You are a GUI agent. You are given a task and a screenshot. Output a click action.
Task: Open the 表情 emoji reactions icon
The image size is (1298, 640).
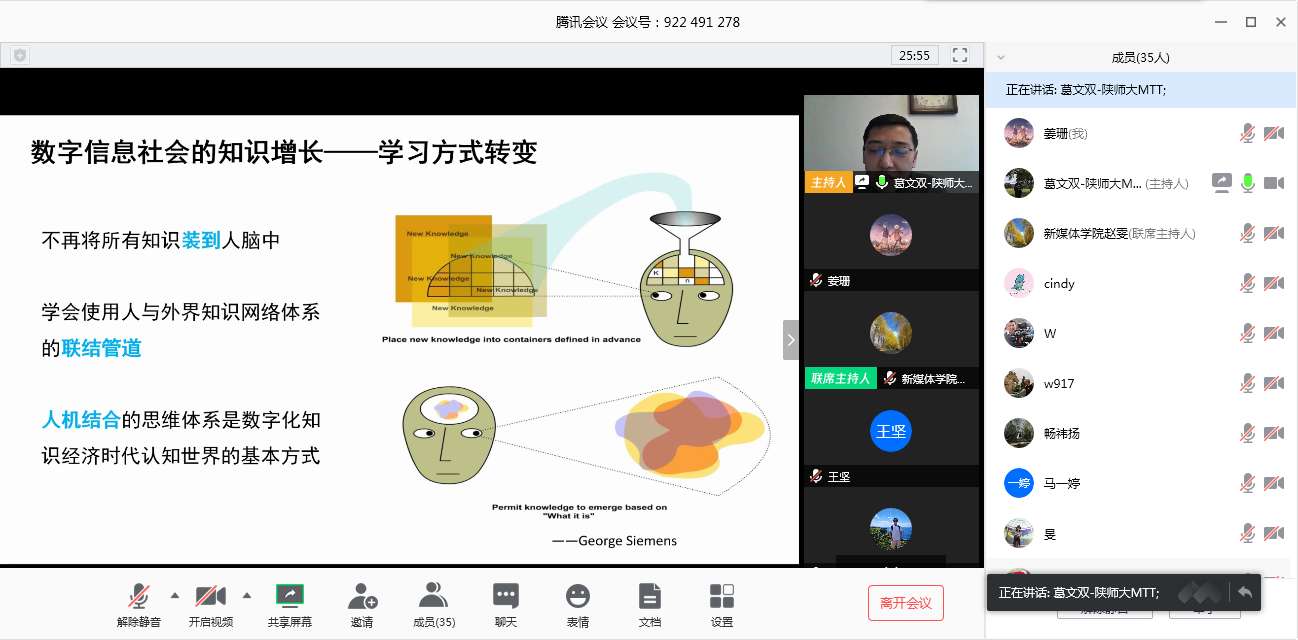coord(578,597)
